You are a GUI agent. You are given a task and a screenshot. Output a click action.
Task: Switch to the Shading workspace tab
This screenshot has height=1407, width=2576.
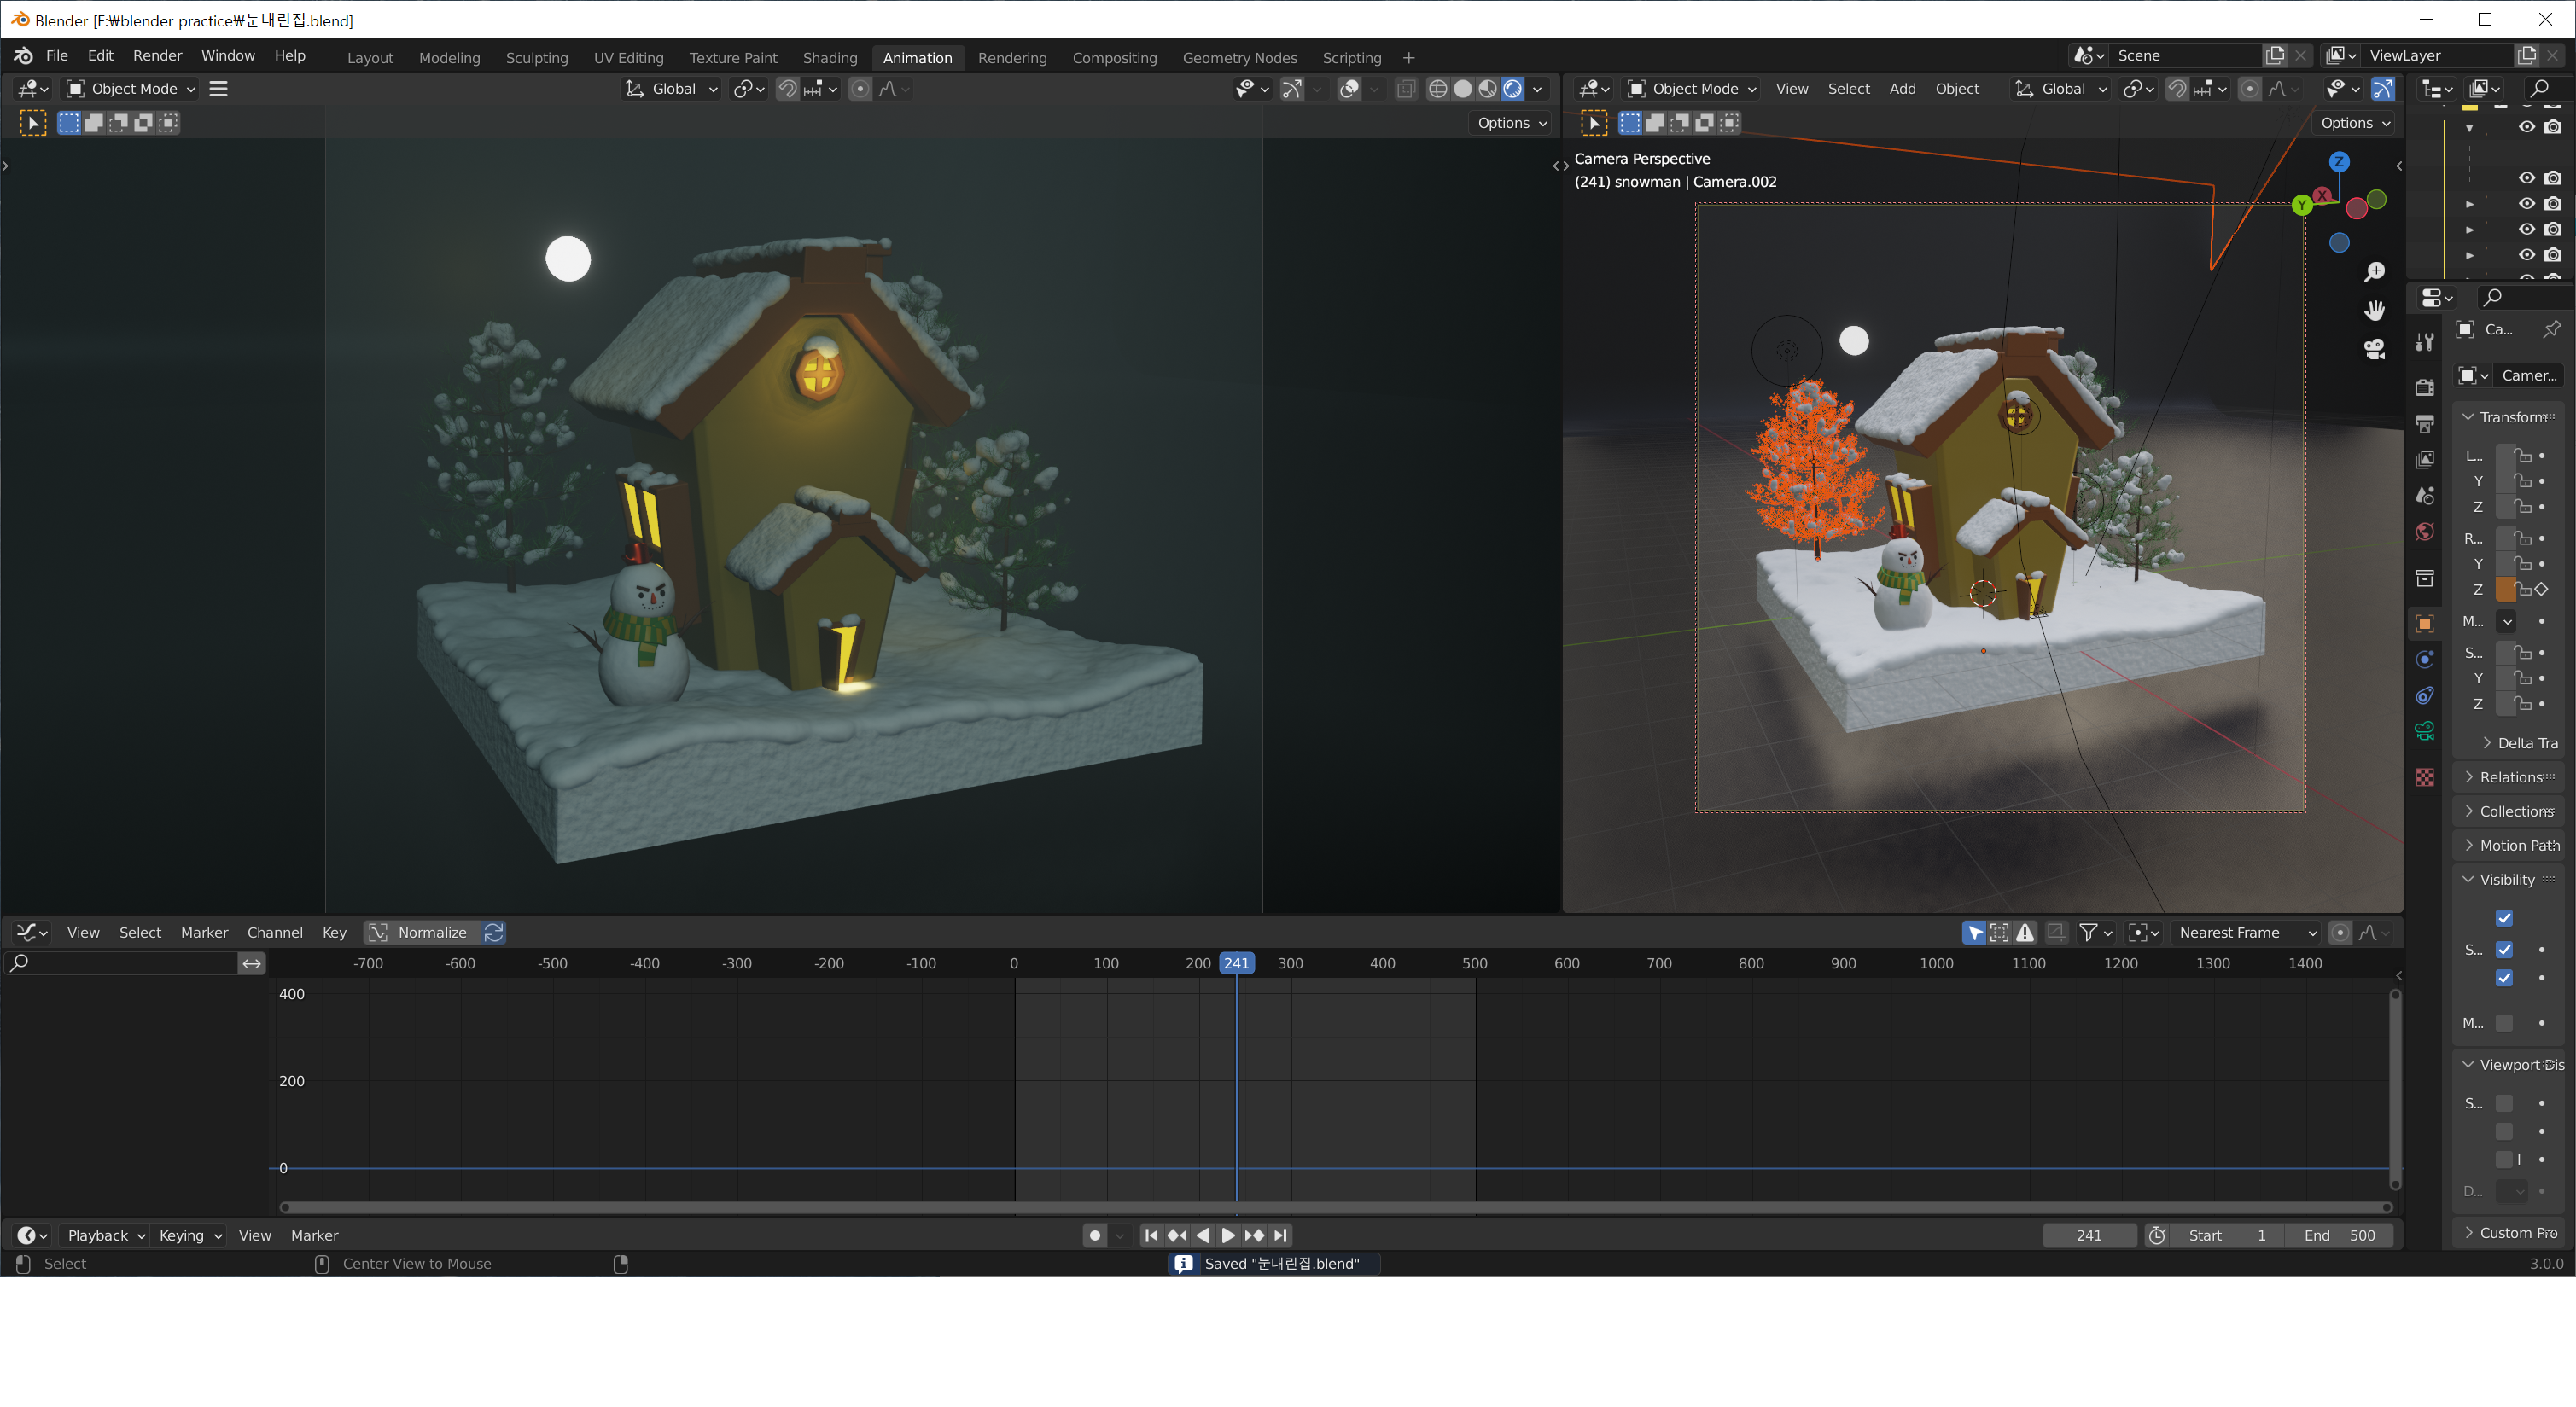[x=829, y=58]
